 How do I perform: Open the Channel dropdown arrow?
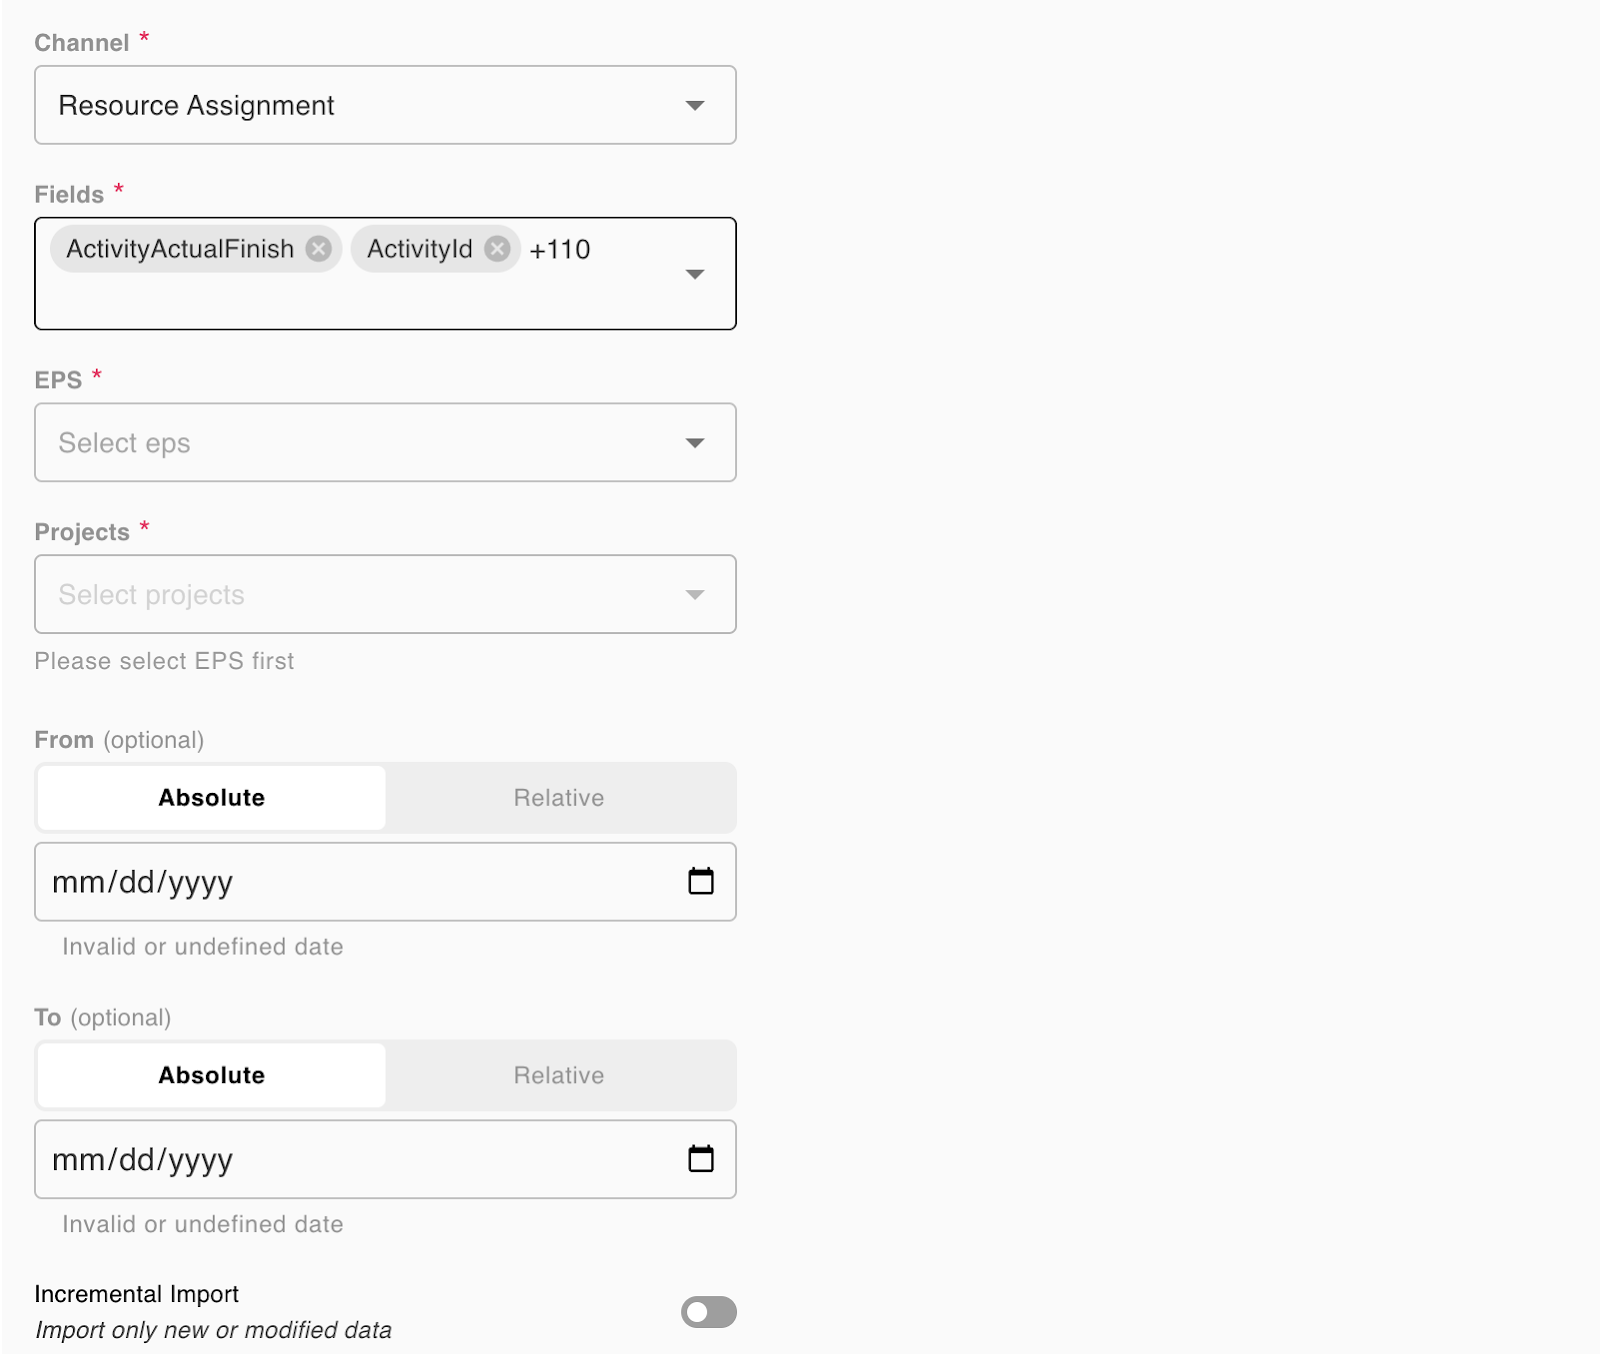pyautogui.click(x=695, y=105)
